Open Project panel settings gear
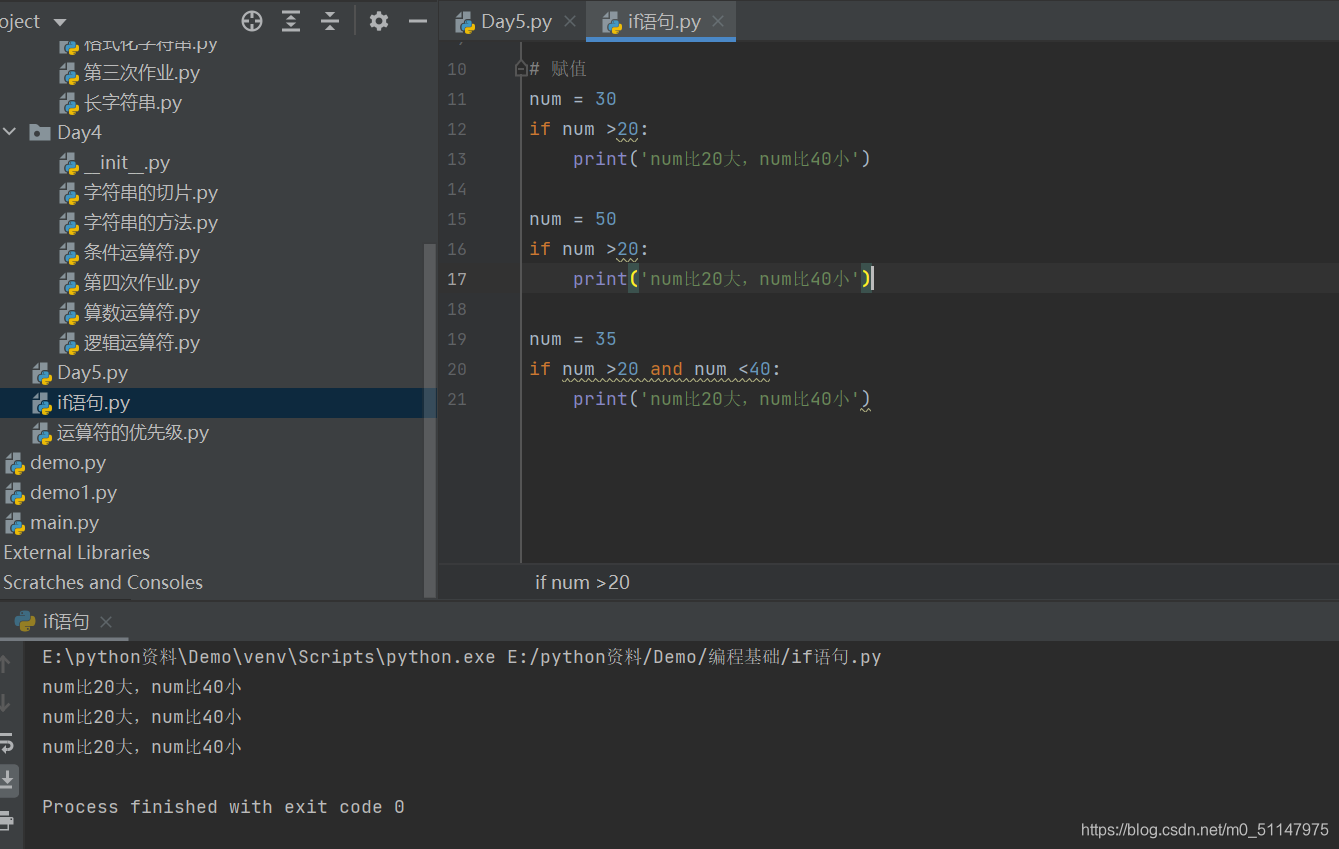The image size is (1339, 849). pyautogui.click(x=378, y=21)
